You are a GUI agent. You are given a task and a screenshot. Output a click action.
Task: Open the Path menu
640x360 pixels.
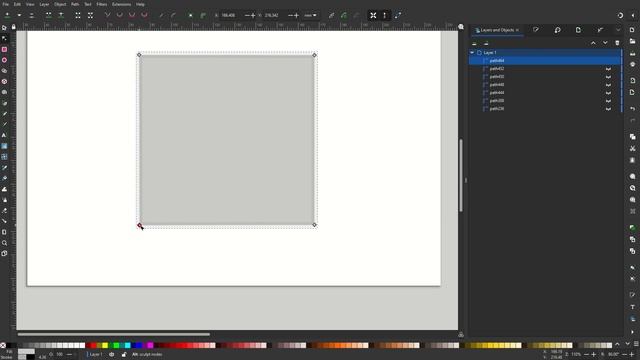coord(75,4)
